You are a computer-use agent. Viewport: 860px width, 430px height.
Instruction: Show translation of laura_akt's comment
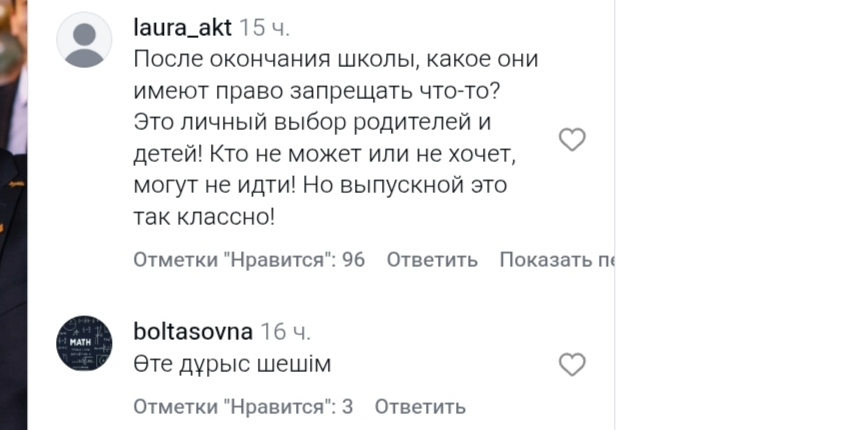click(556, 261)
